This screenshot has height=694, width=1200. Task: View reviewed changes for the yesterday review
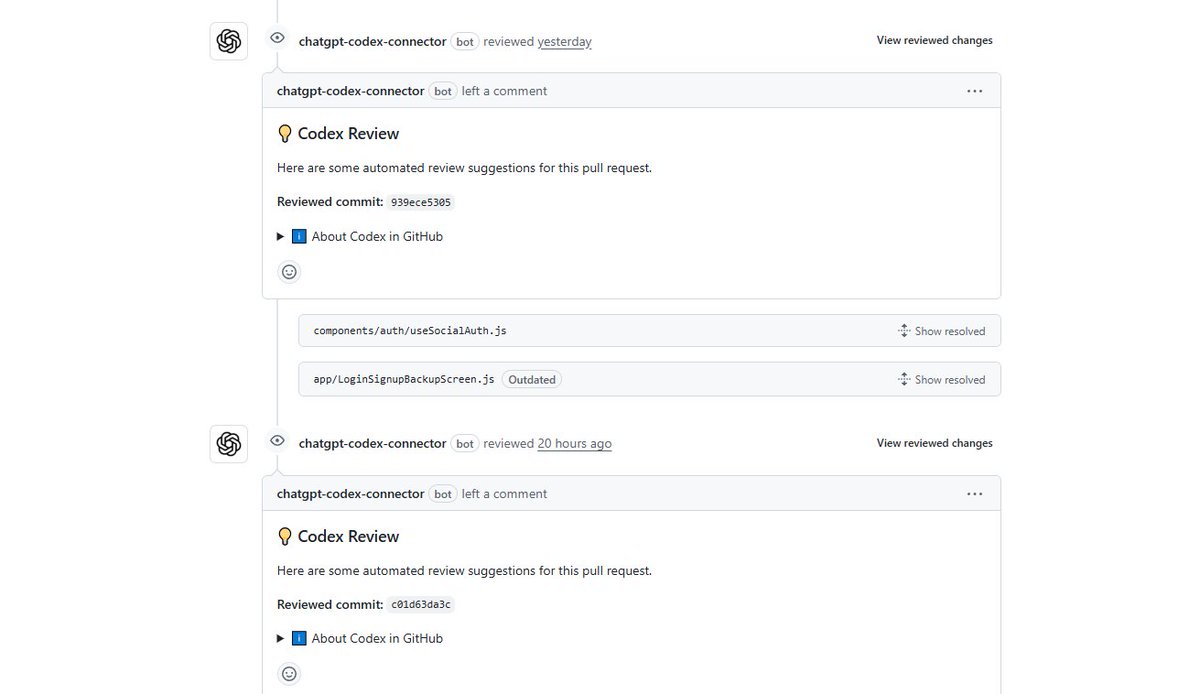[x=935, y=41]
